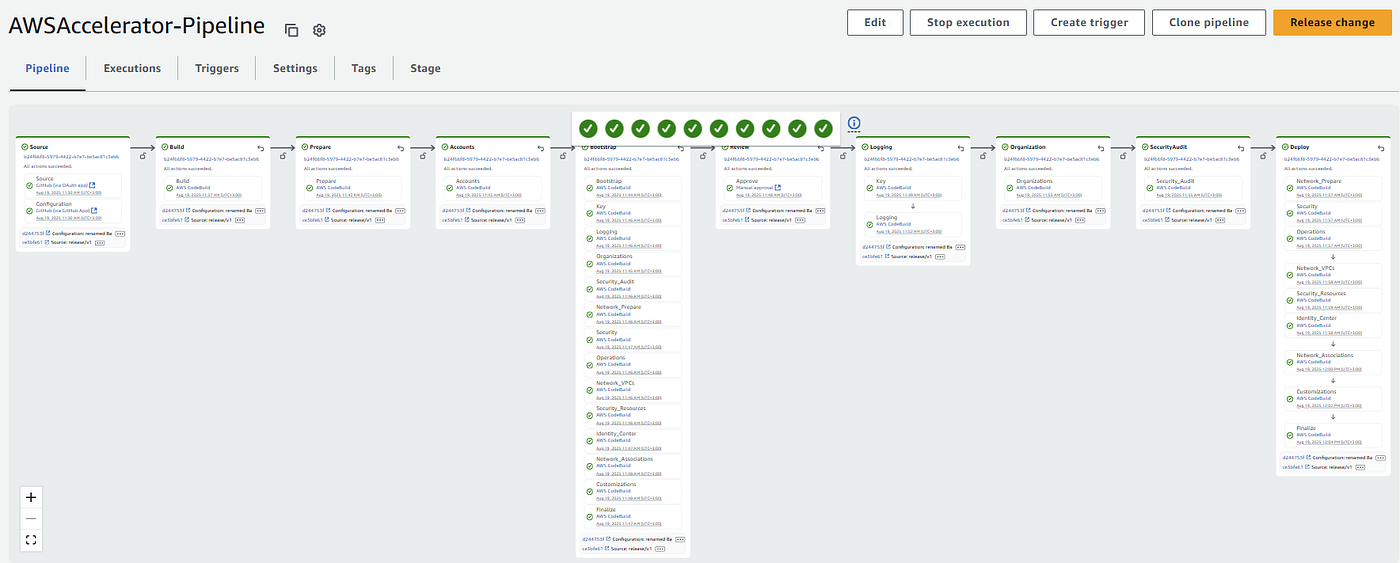Viewport: 1400px width, 563px height.
Task: Expand Configuration revision ellipsis in SecurityAudit stage
Action: [1240, 211]
